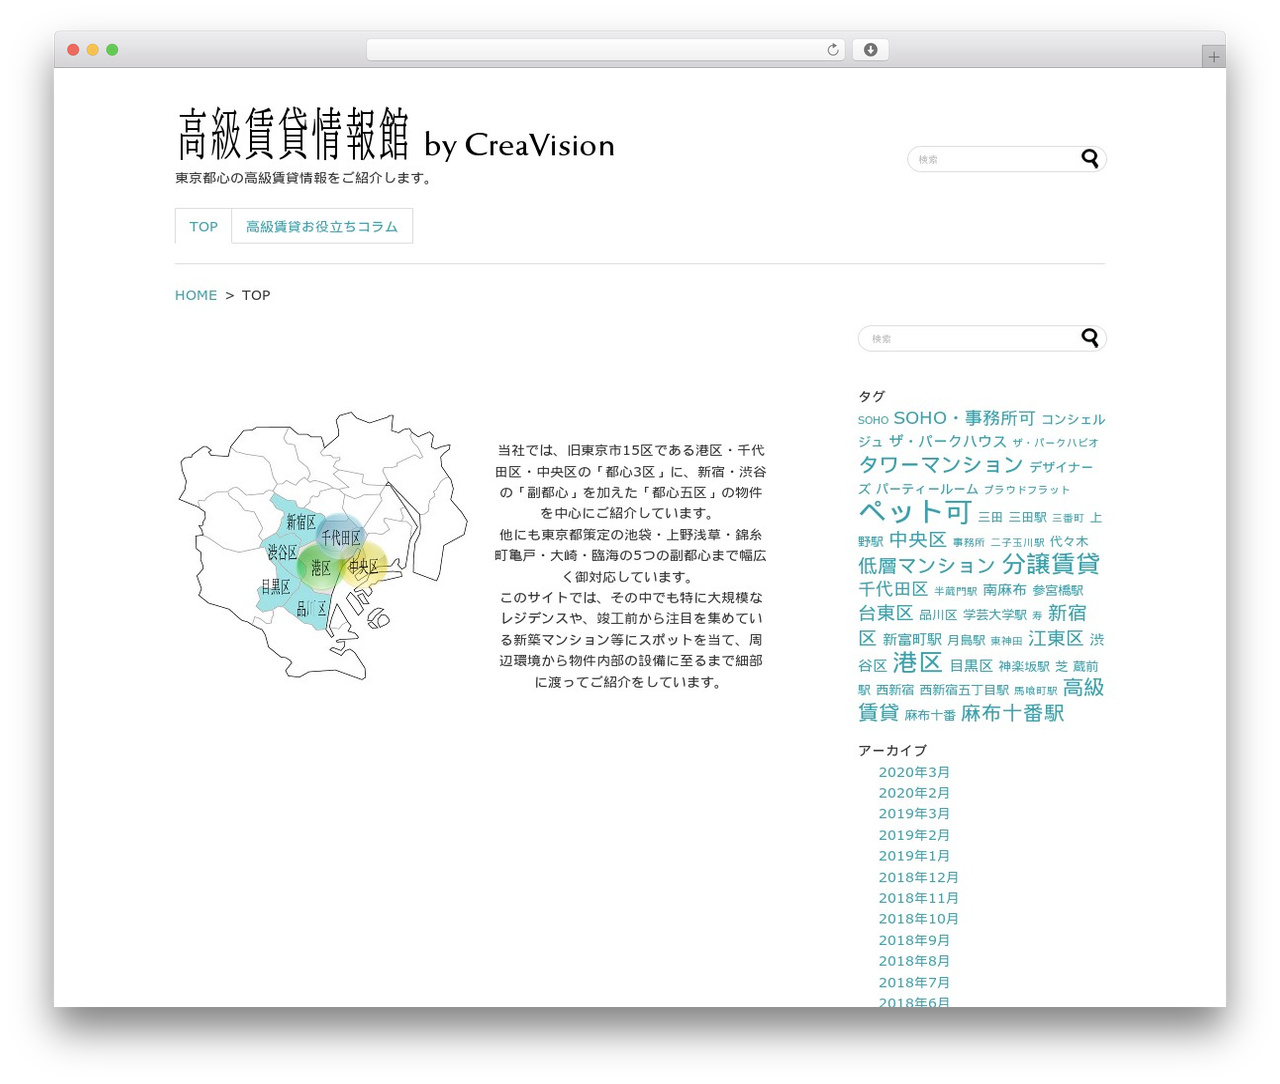Open the 2020年2月 archive
Viewport: 1280px width, 1084px height.
914,793
